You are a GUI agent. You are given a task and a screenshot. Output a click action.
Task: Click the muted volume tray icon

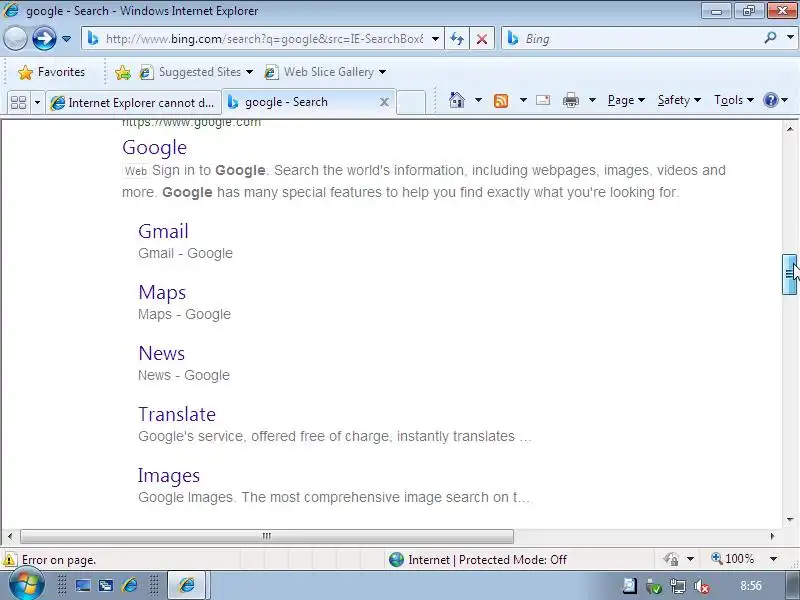[702, 586]
